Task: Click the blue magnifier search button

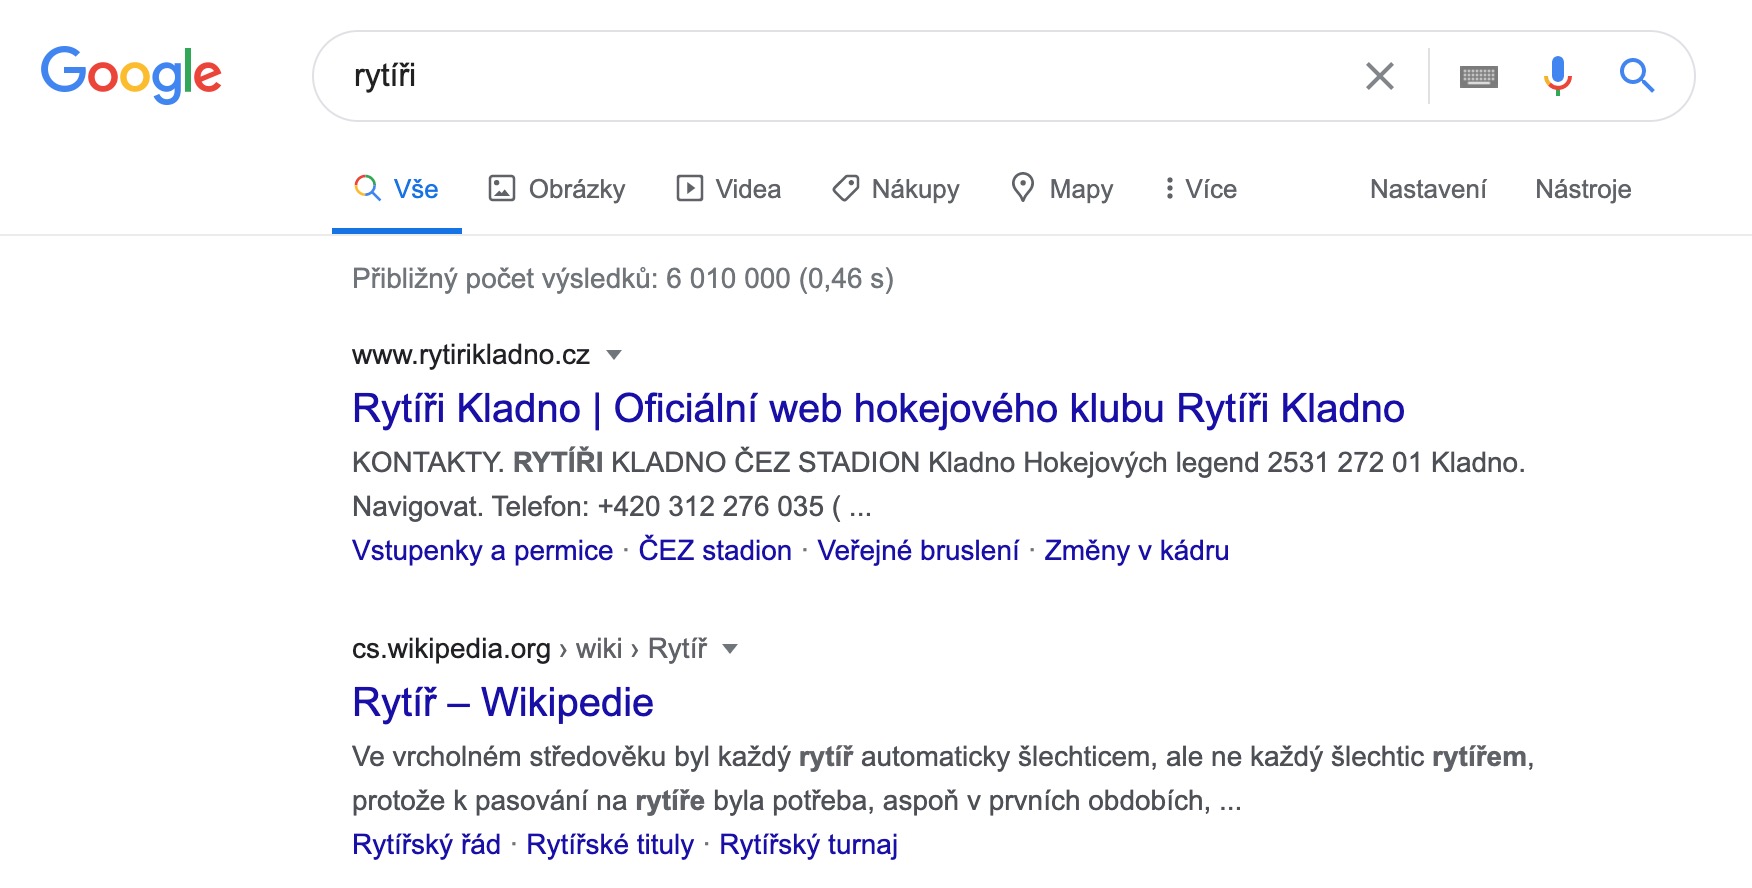Action: coord(1636,76)
